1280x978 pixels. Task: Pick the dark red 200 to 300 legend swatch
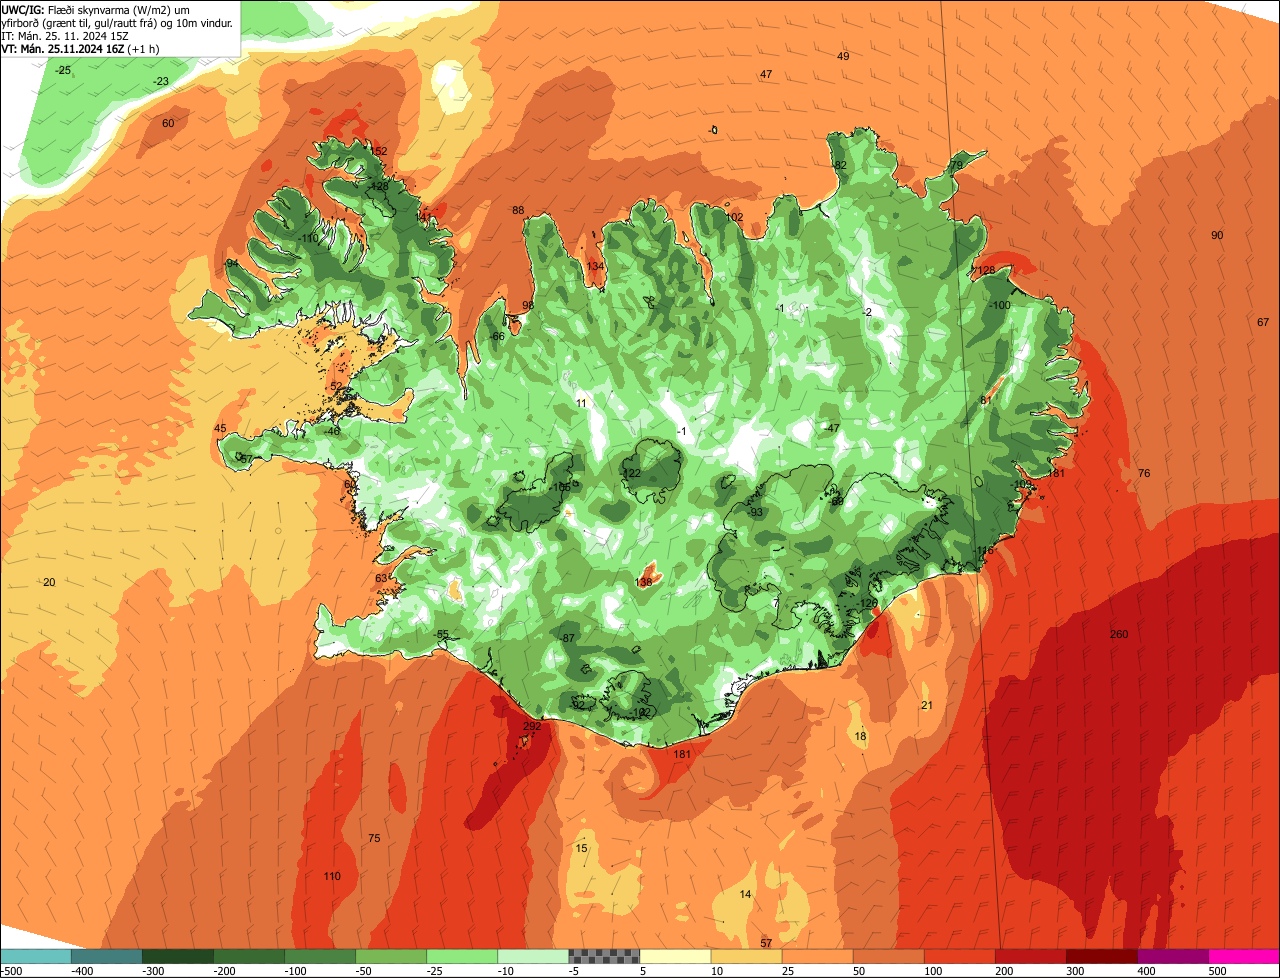point(1031,957)
